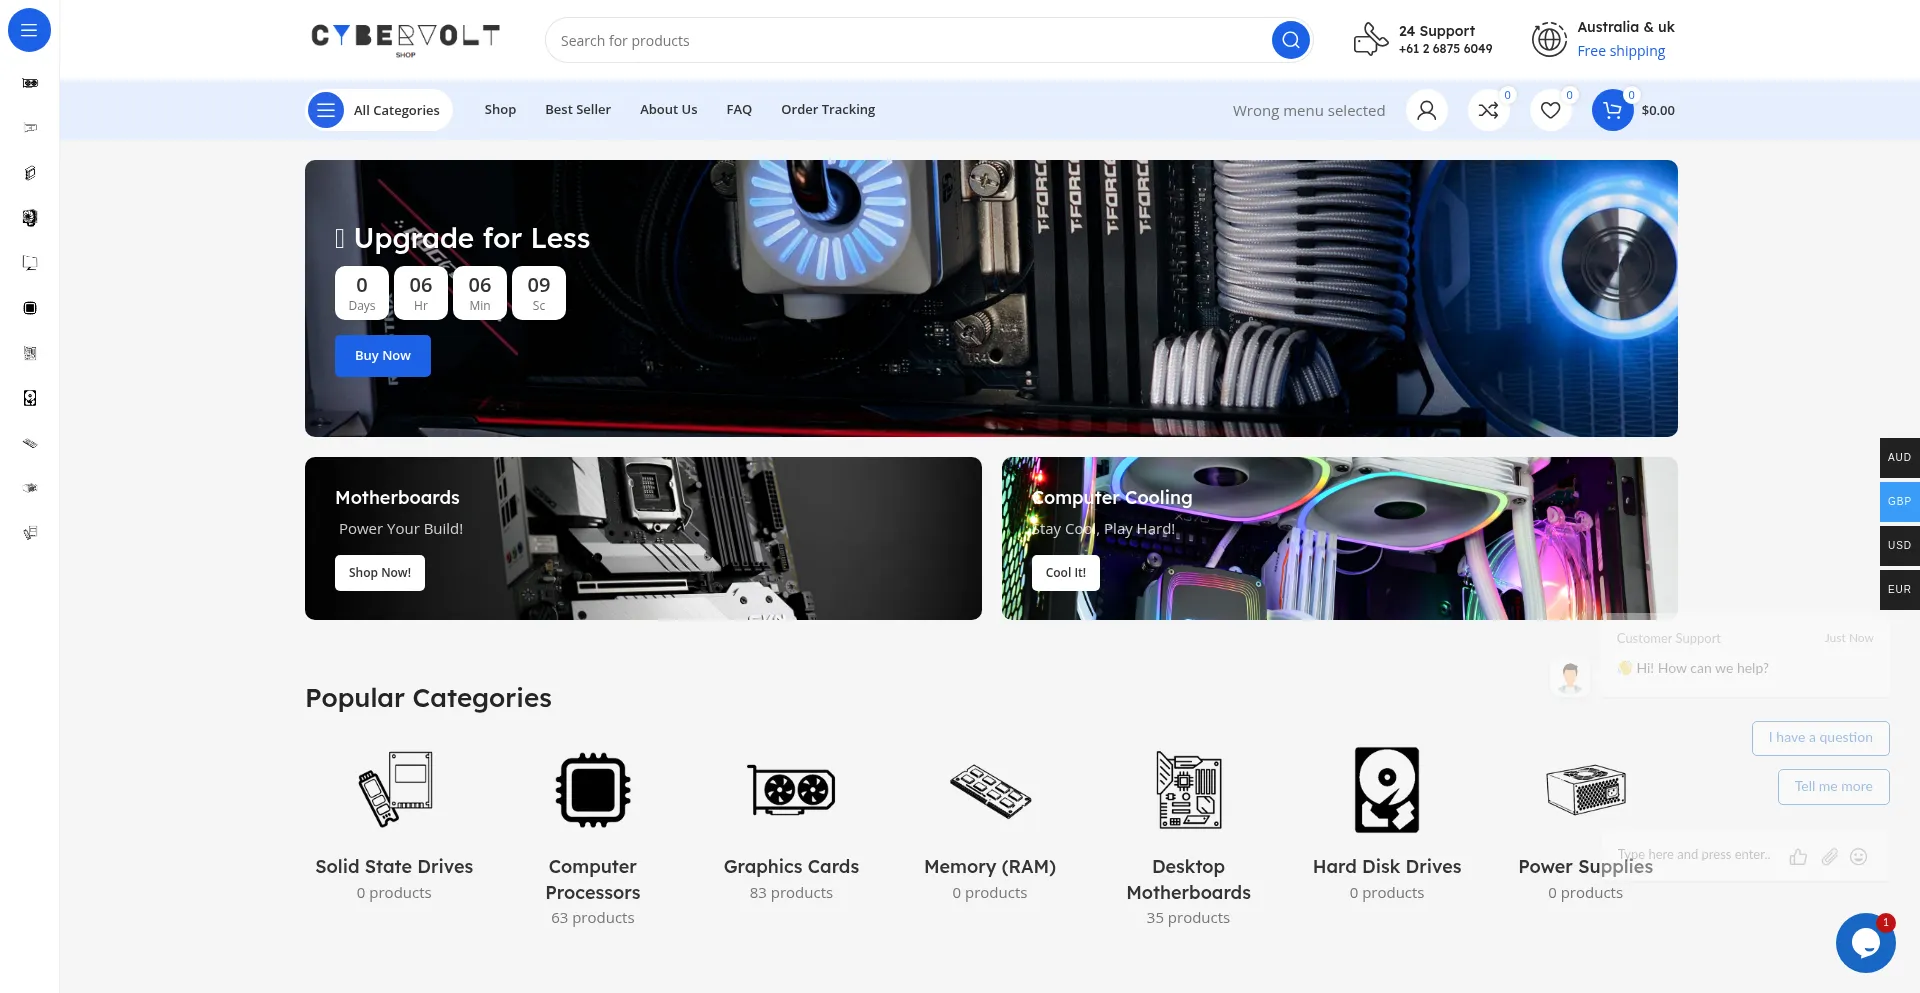This screenshot has height=993, width=1920.
Task: Click the chat emoji icon
Action: tap(1859, 857)
